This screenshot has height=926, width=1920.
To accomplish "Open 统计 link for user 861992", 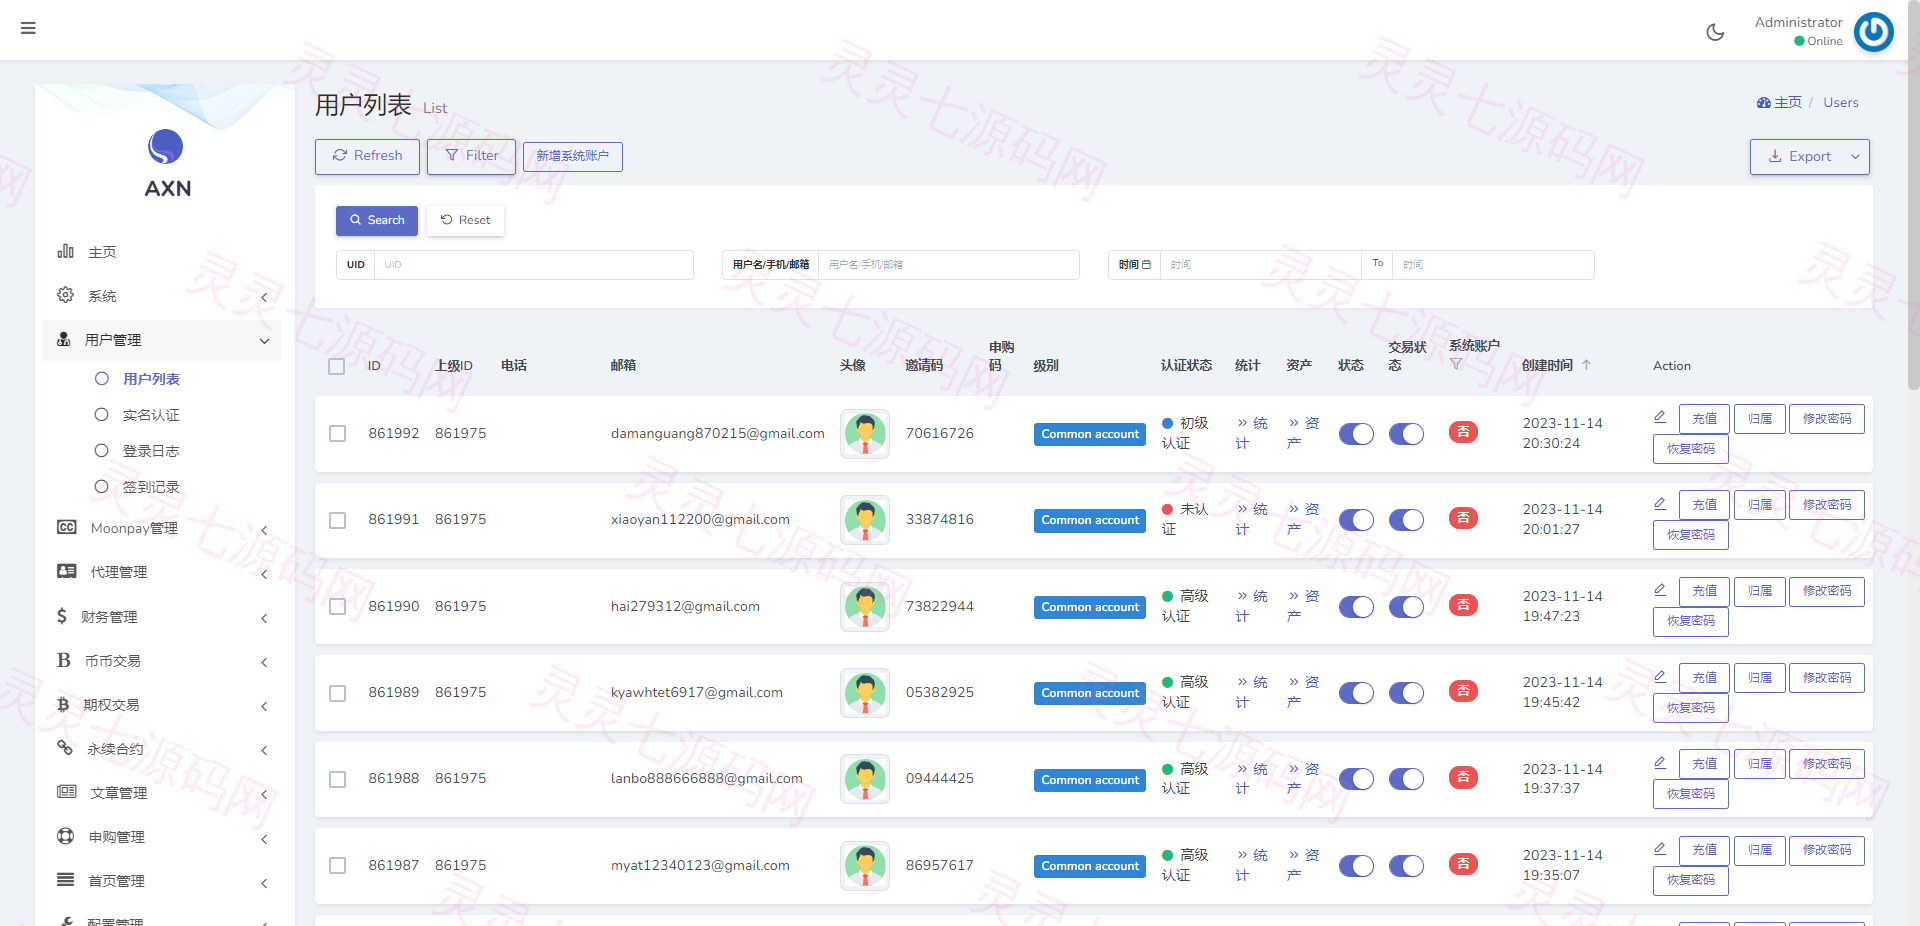I will [1251, 433].
